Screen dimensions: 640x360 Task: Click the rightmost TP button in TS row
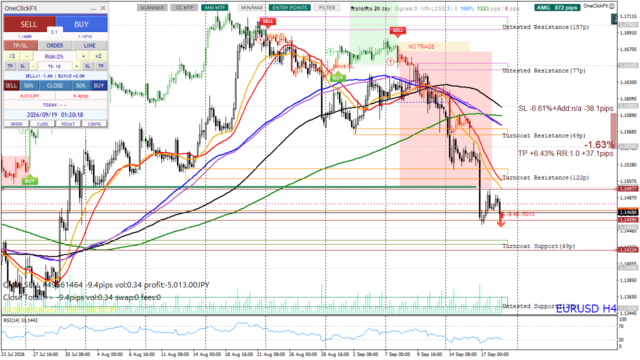(101, 66)
